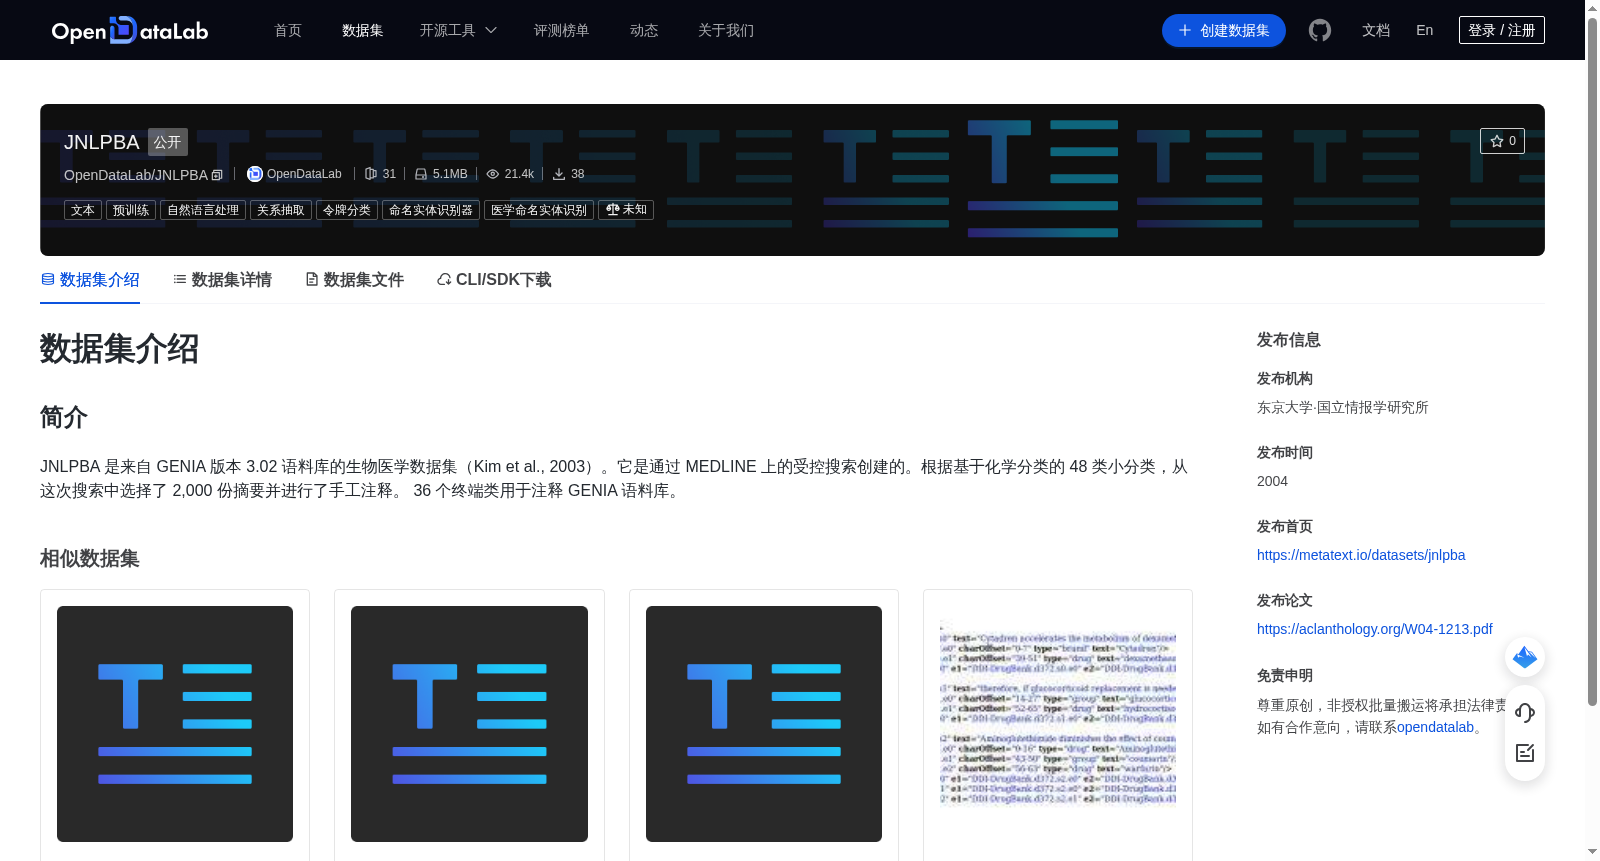Click the downloads icon showing 38
Viewport: 1600px width, 861px height.
tap(559, 174)
